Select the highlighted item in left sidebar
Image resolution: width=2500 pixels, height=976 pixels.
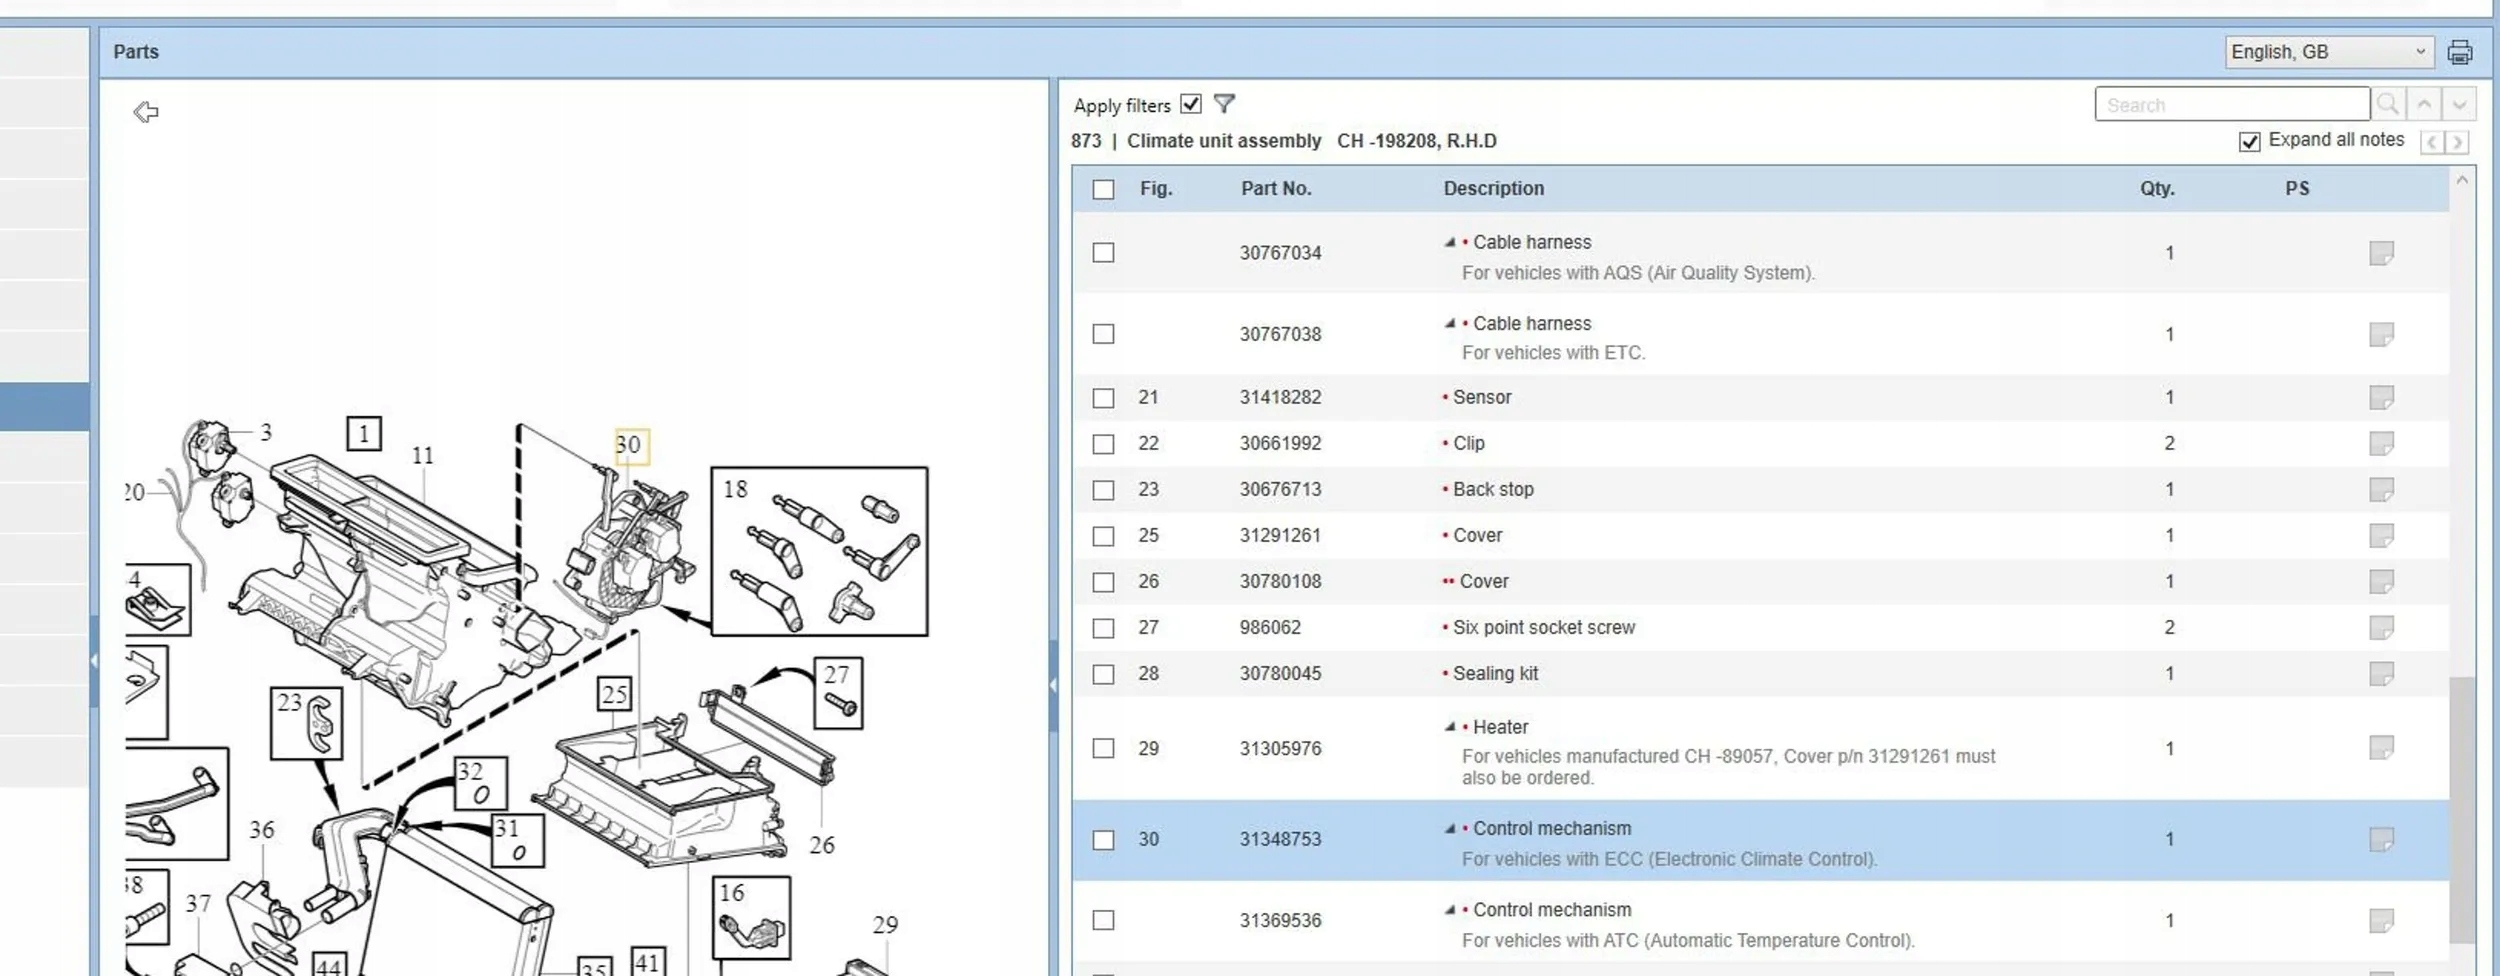click(45, 408)
